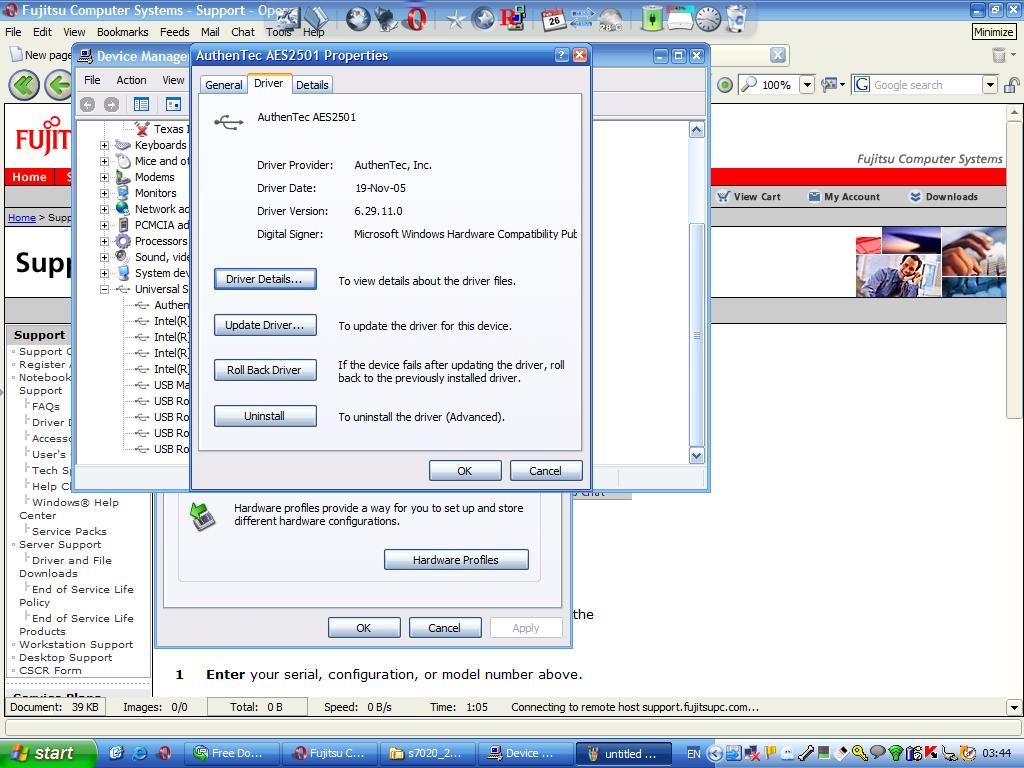Click the help question mark icon
The width and height of the screenshot is (1024, 768).
(561, 56)
